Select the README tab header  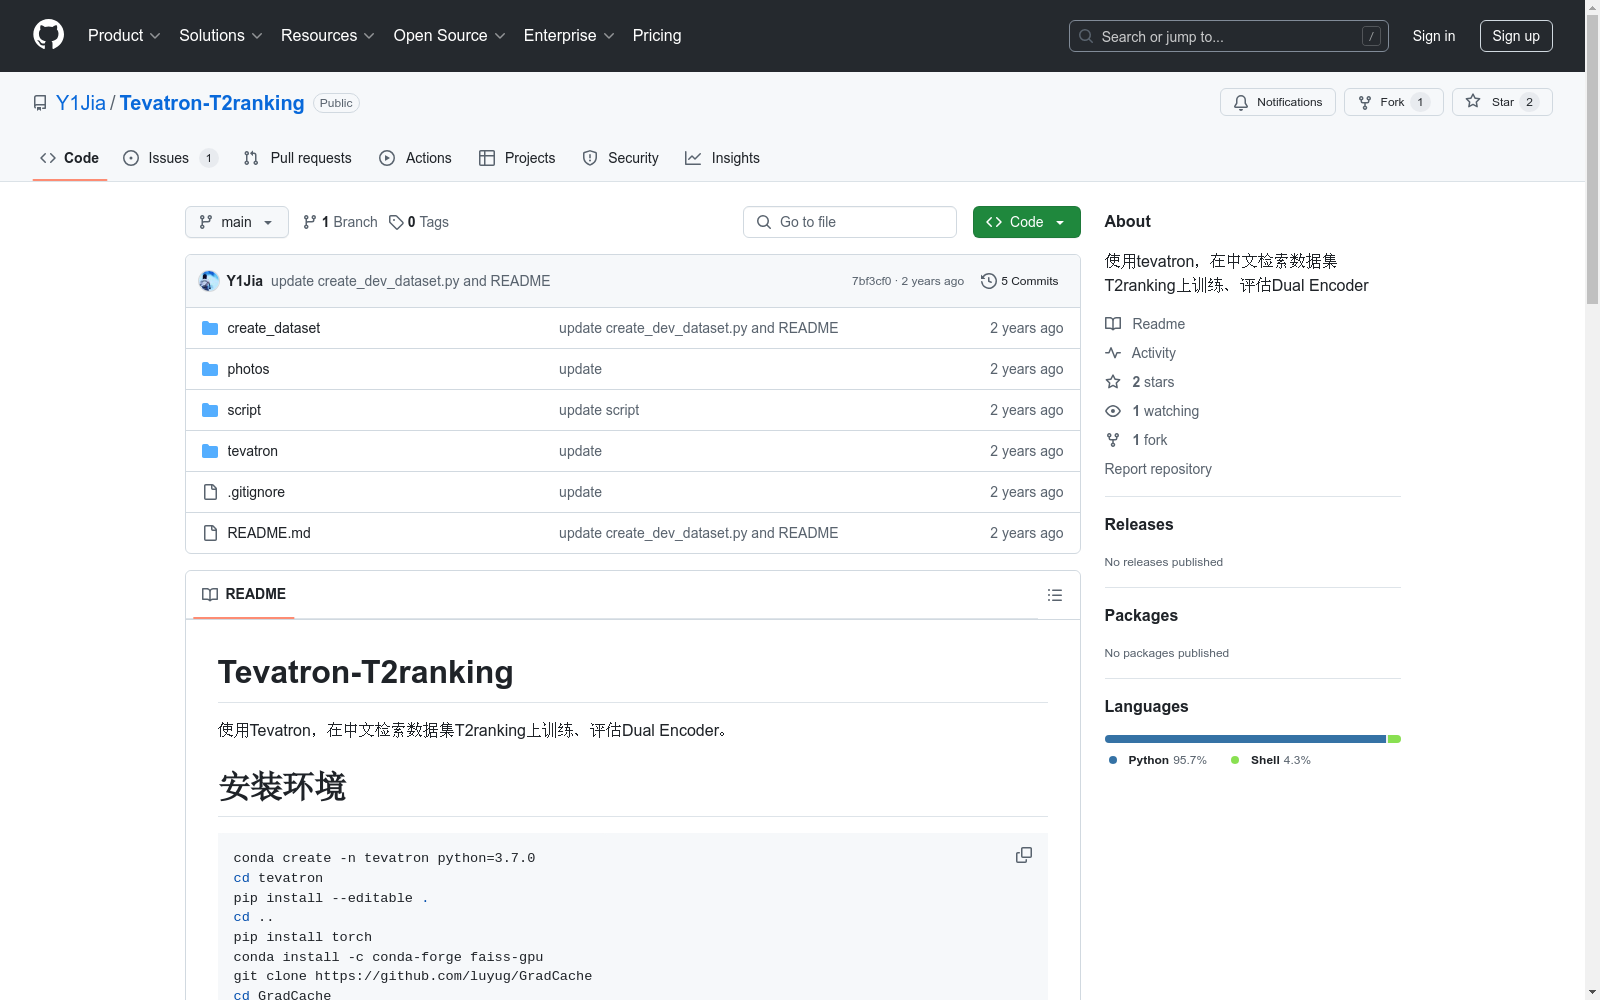pyautogui.click(x=244, y=595)
